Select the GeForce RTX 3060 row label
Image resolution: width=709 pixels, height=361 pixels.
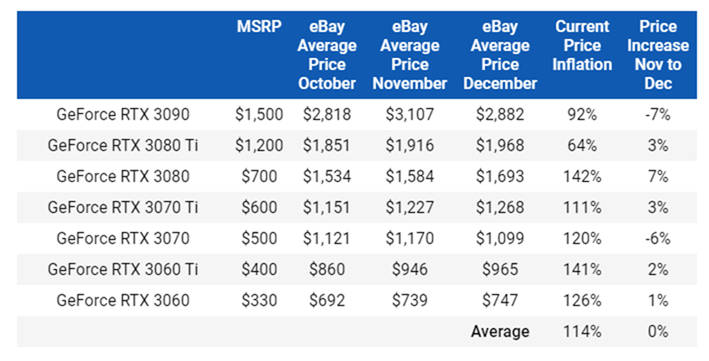coord(123,300)
